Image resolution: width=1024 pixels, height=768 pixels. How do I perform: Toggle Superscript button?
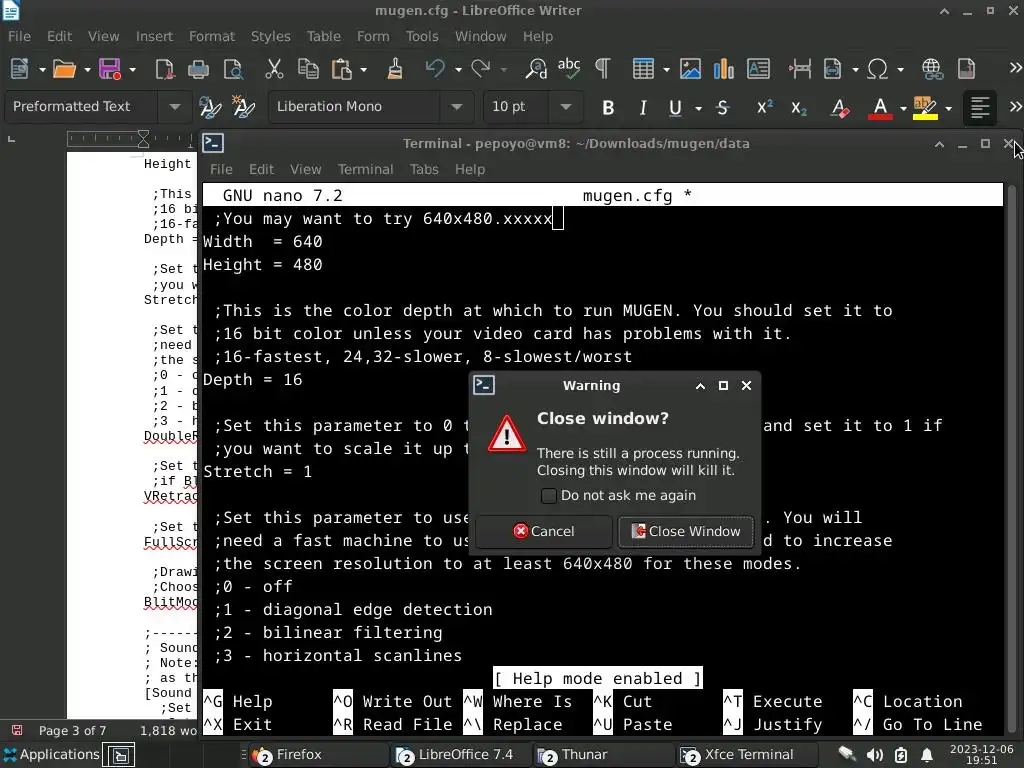point(765,107)
